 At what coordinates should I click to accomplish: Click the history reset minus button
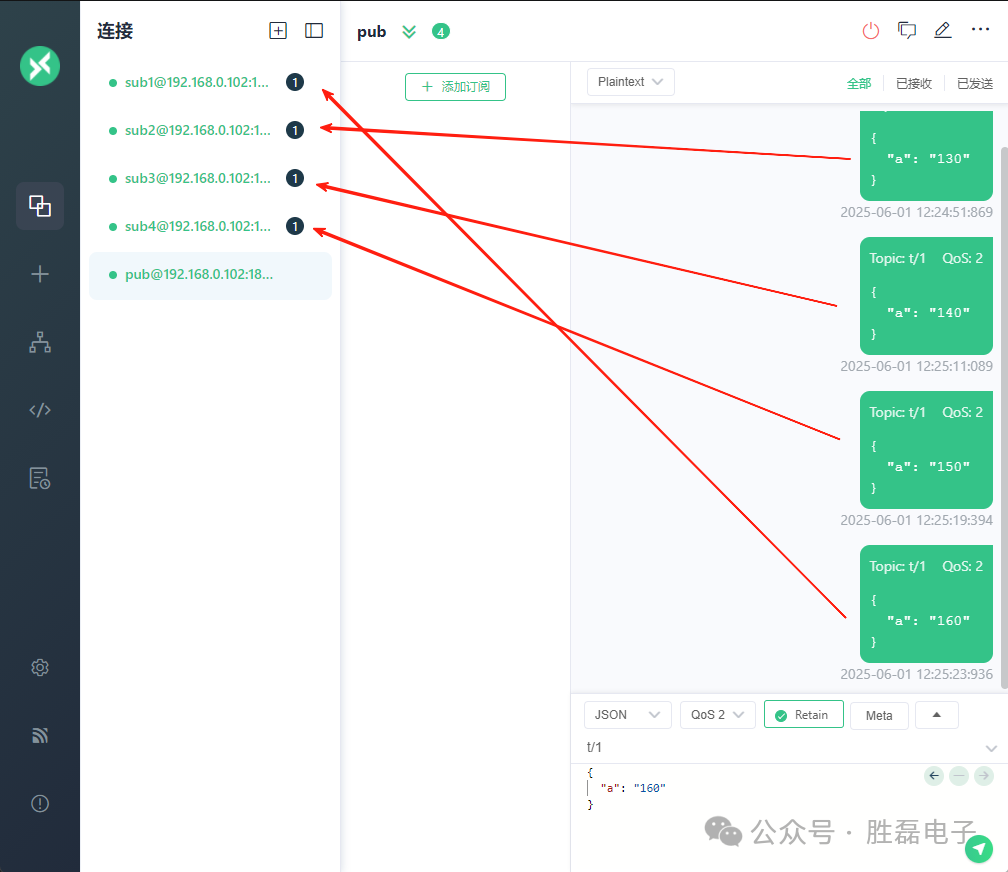point(959,776)
